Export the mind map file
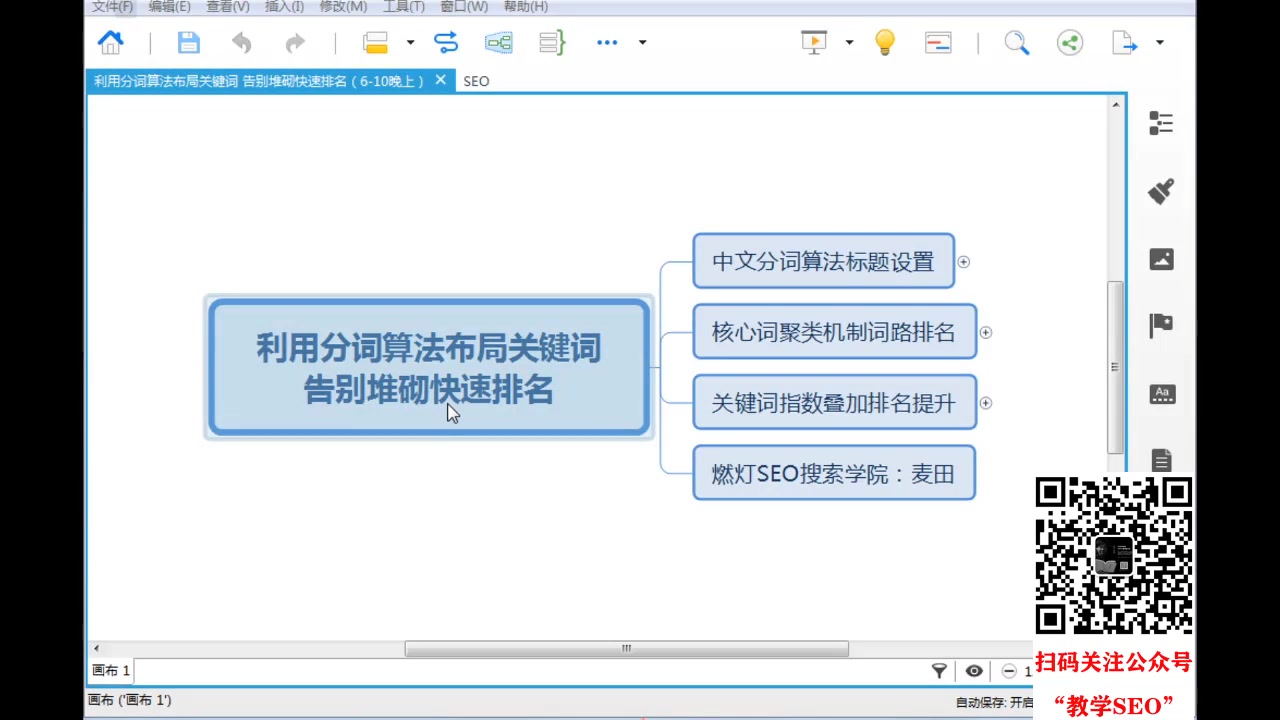The image size is (1280, 720). click(x=1124, y=42)
